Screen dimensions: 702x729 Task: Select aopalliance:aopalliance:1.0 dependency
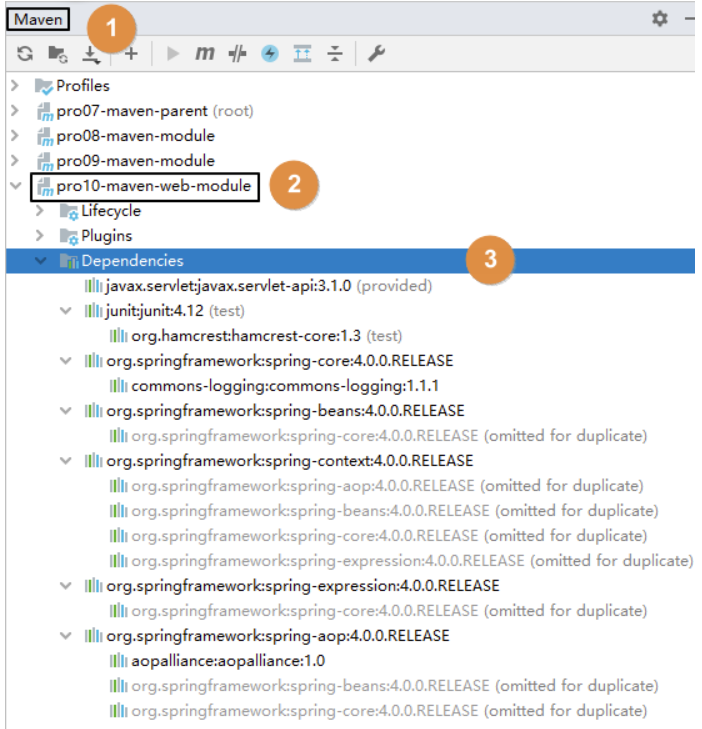click(228, 661)
